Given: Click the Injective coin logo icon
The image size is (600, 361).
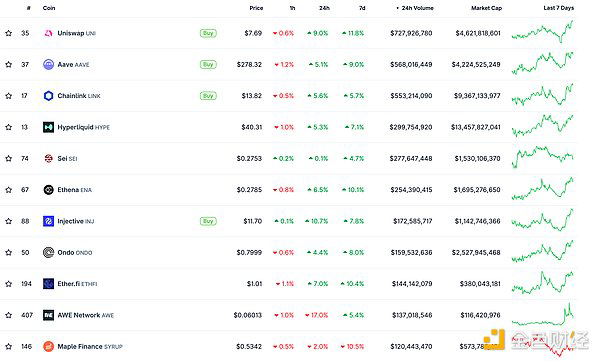Looking at the screenshot, I should [x=48, y=221].
